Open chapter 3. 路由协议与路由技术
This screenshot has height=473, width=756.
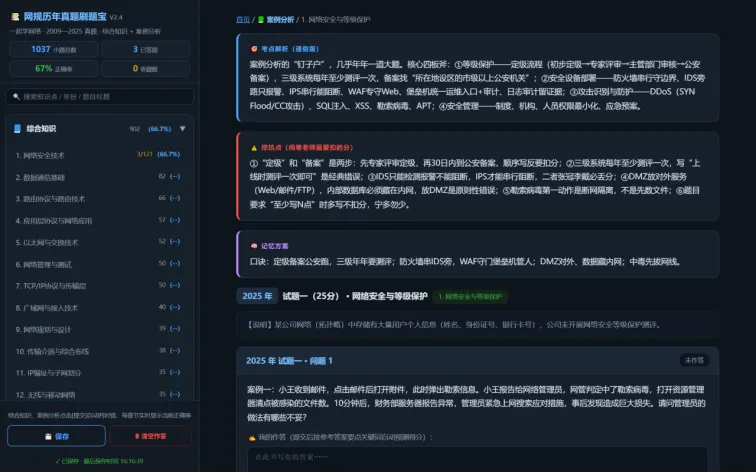click(x=99, y=199)
